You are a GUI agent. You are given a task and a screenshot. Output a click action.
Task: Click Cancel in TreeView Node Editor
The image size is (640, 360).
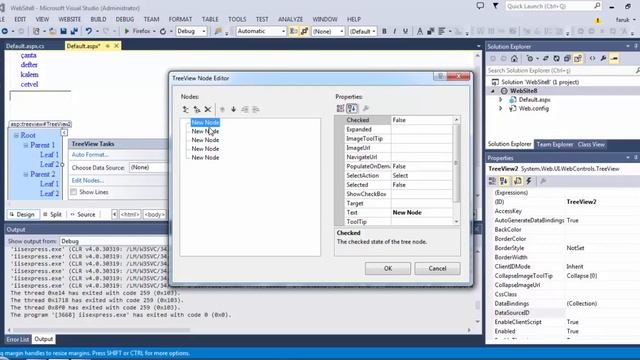click(437, 268)
